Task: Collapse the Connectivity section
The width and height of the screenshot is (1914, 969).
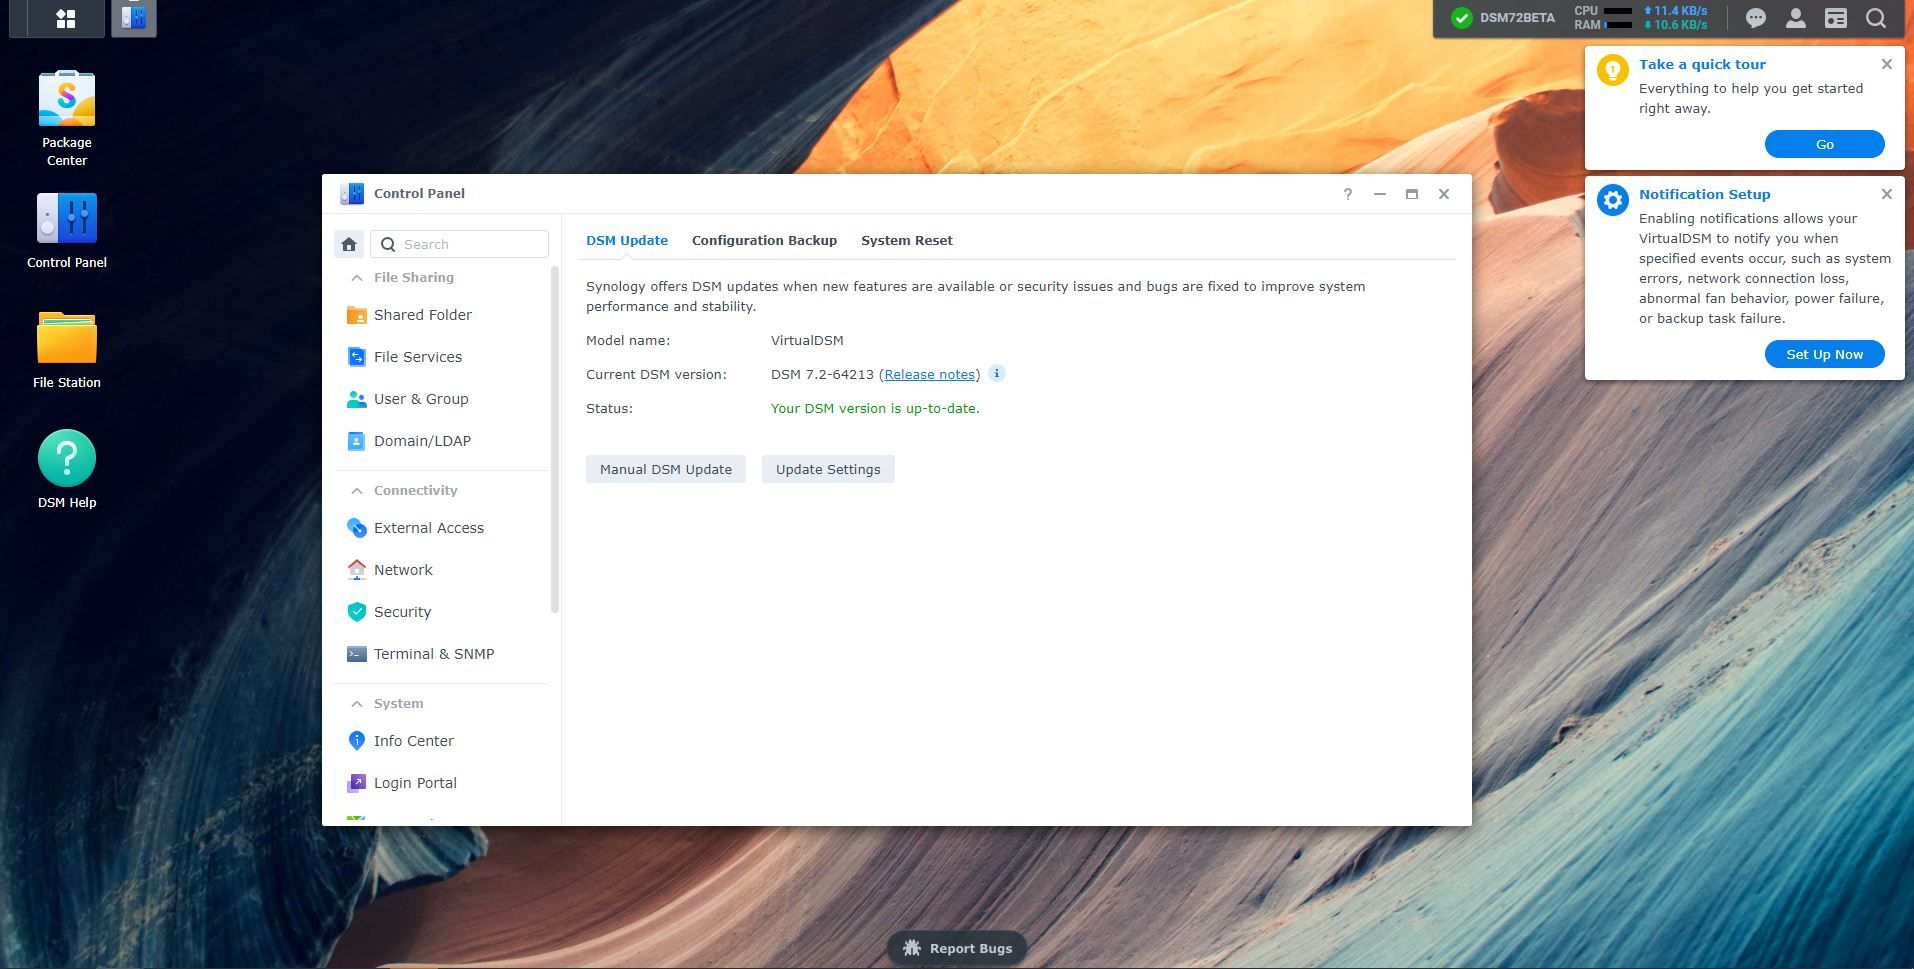Action: click(356, 491)
